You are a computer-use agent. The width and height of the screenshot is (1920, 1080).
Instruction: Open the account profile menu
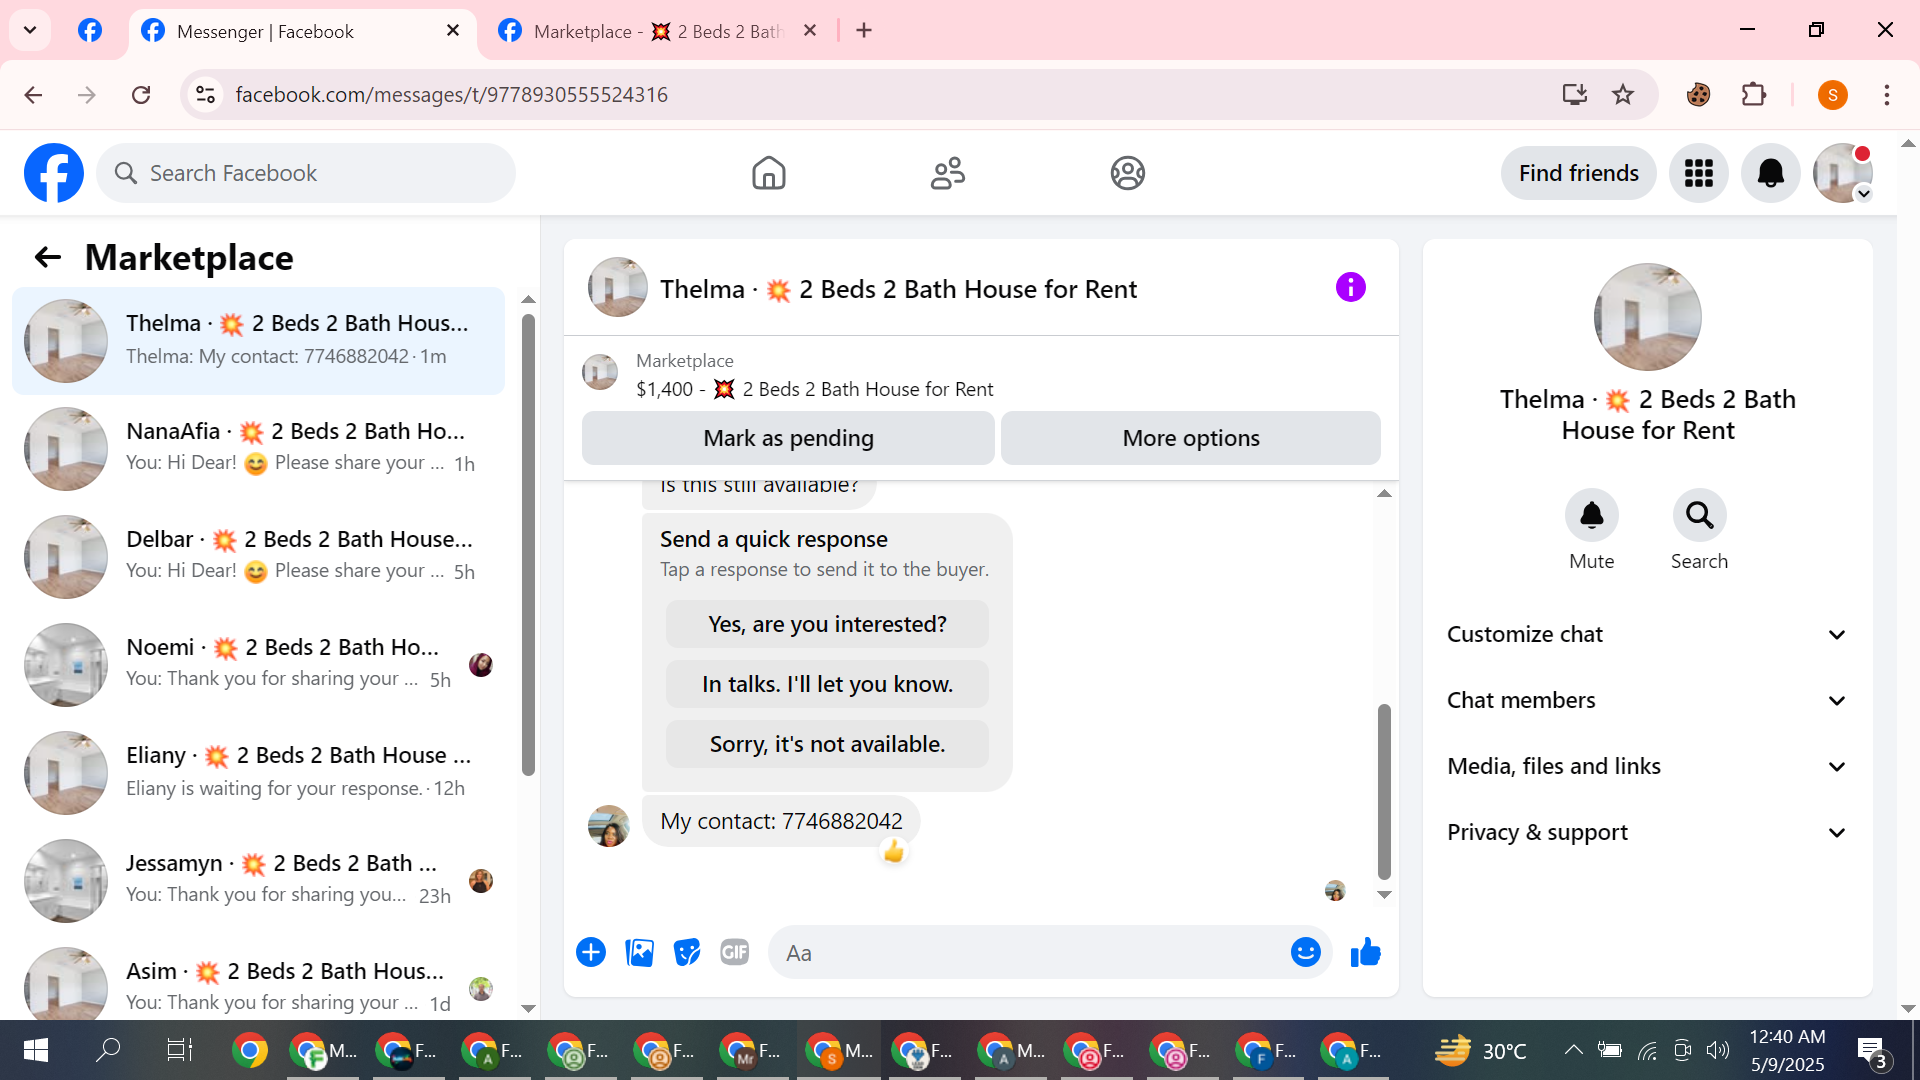point(1843,173)
